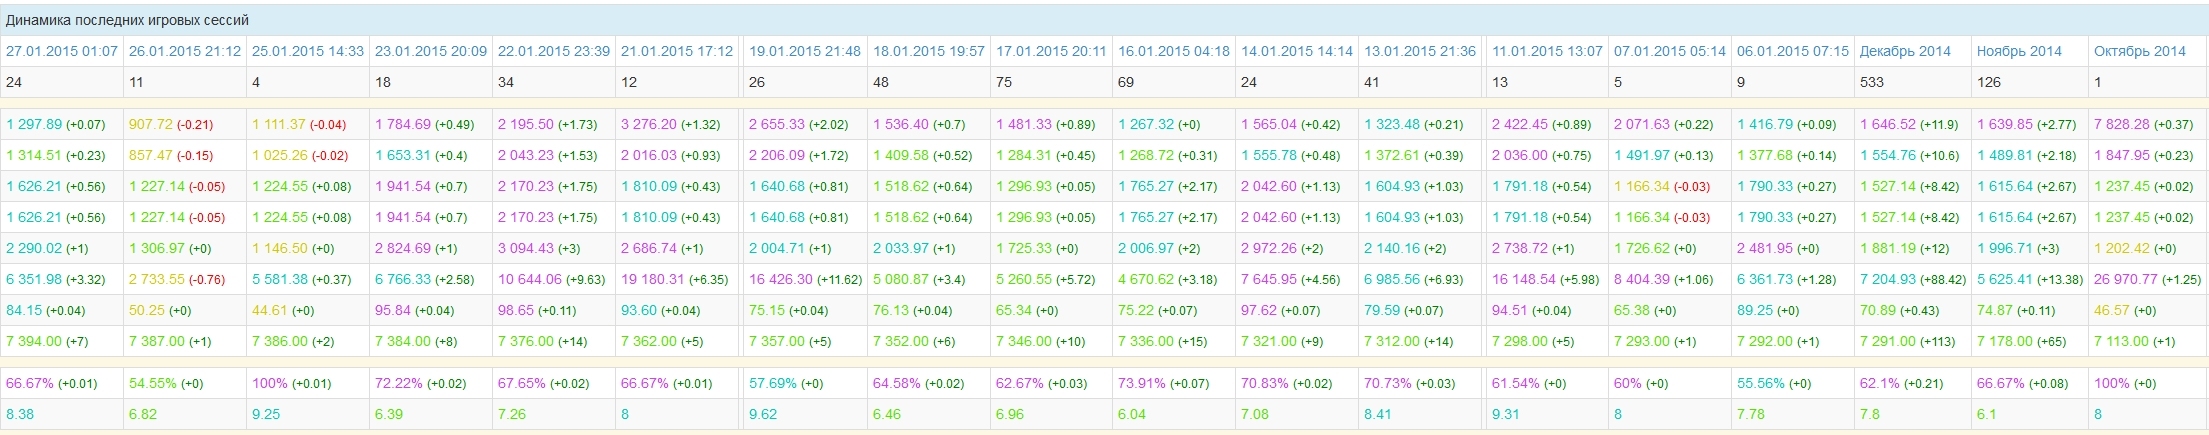Open the 07.01.2015 05:14 session
The image size is (2209, 435).
coord(1670,51)
